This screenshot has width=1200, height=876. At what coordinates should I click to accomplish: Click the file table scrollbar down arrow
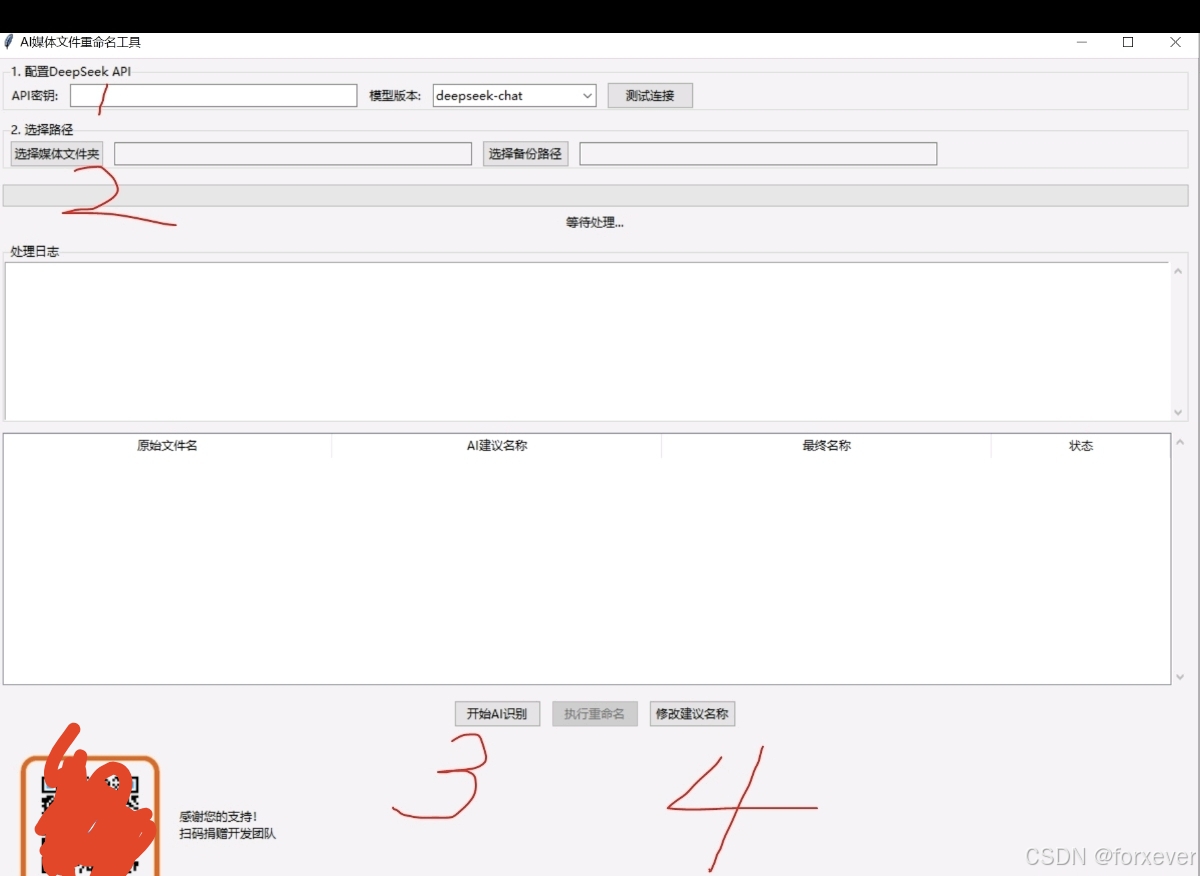1180,677
